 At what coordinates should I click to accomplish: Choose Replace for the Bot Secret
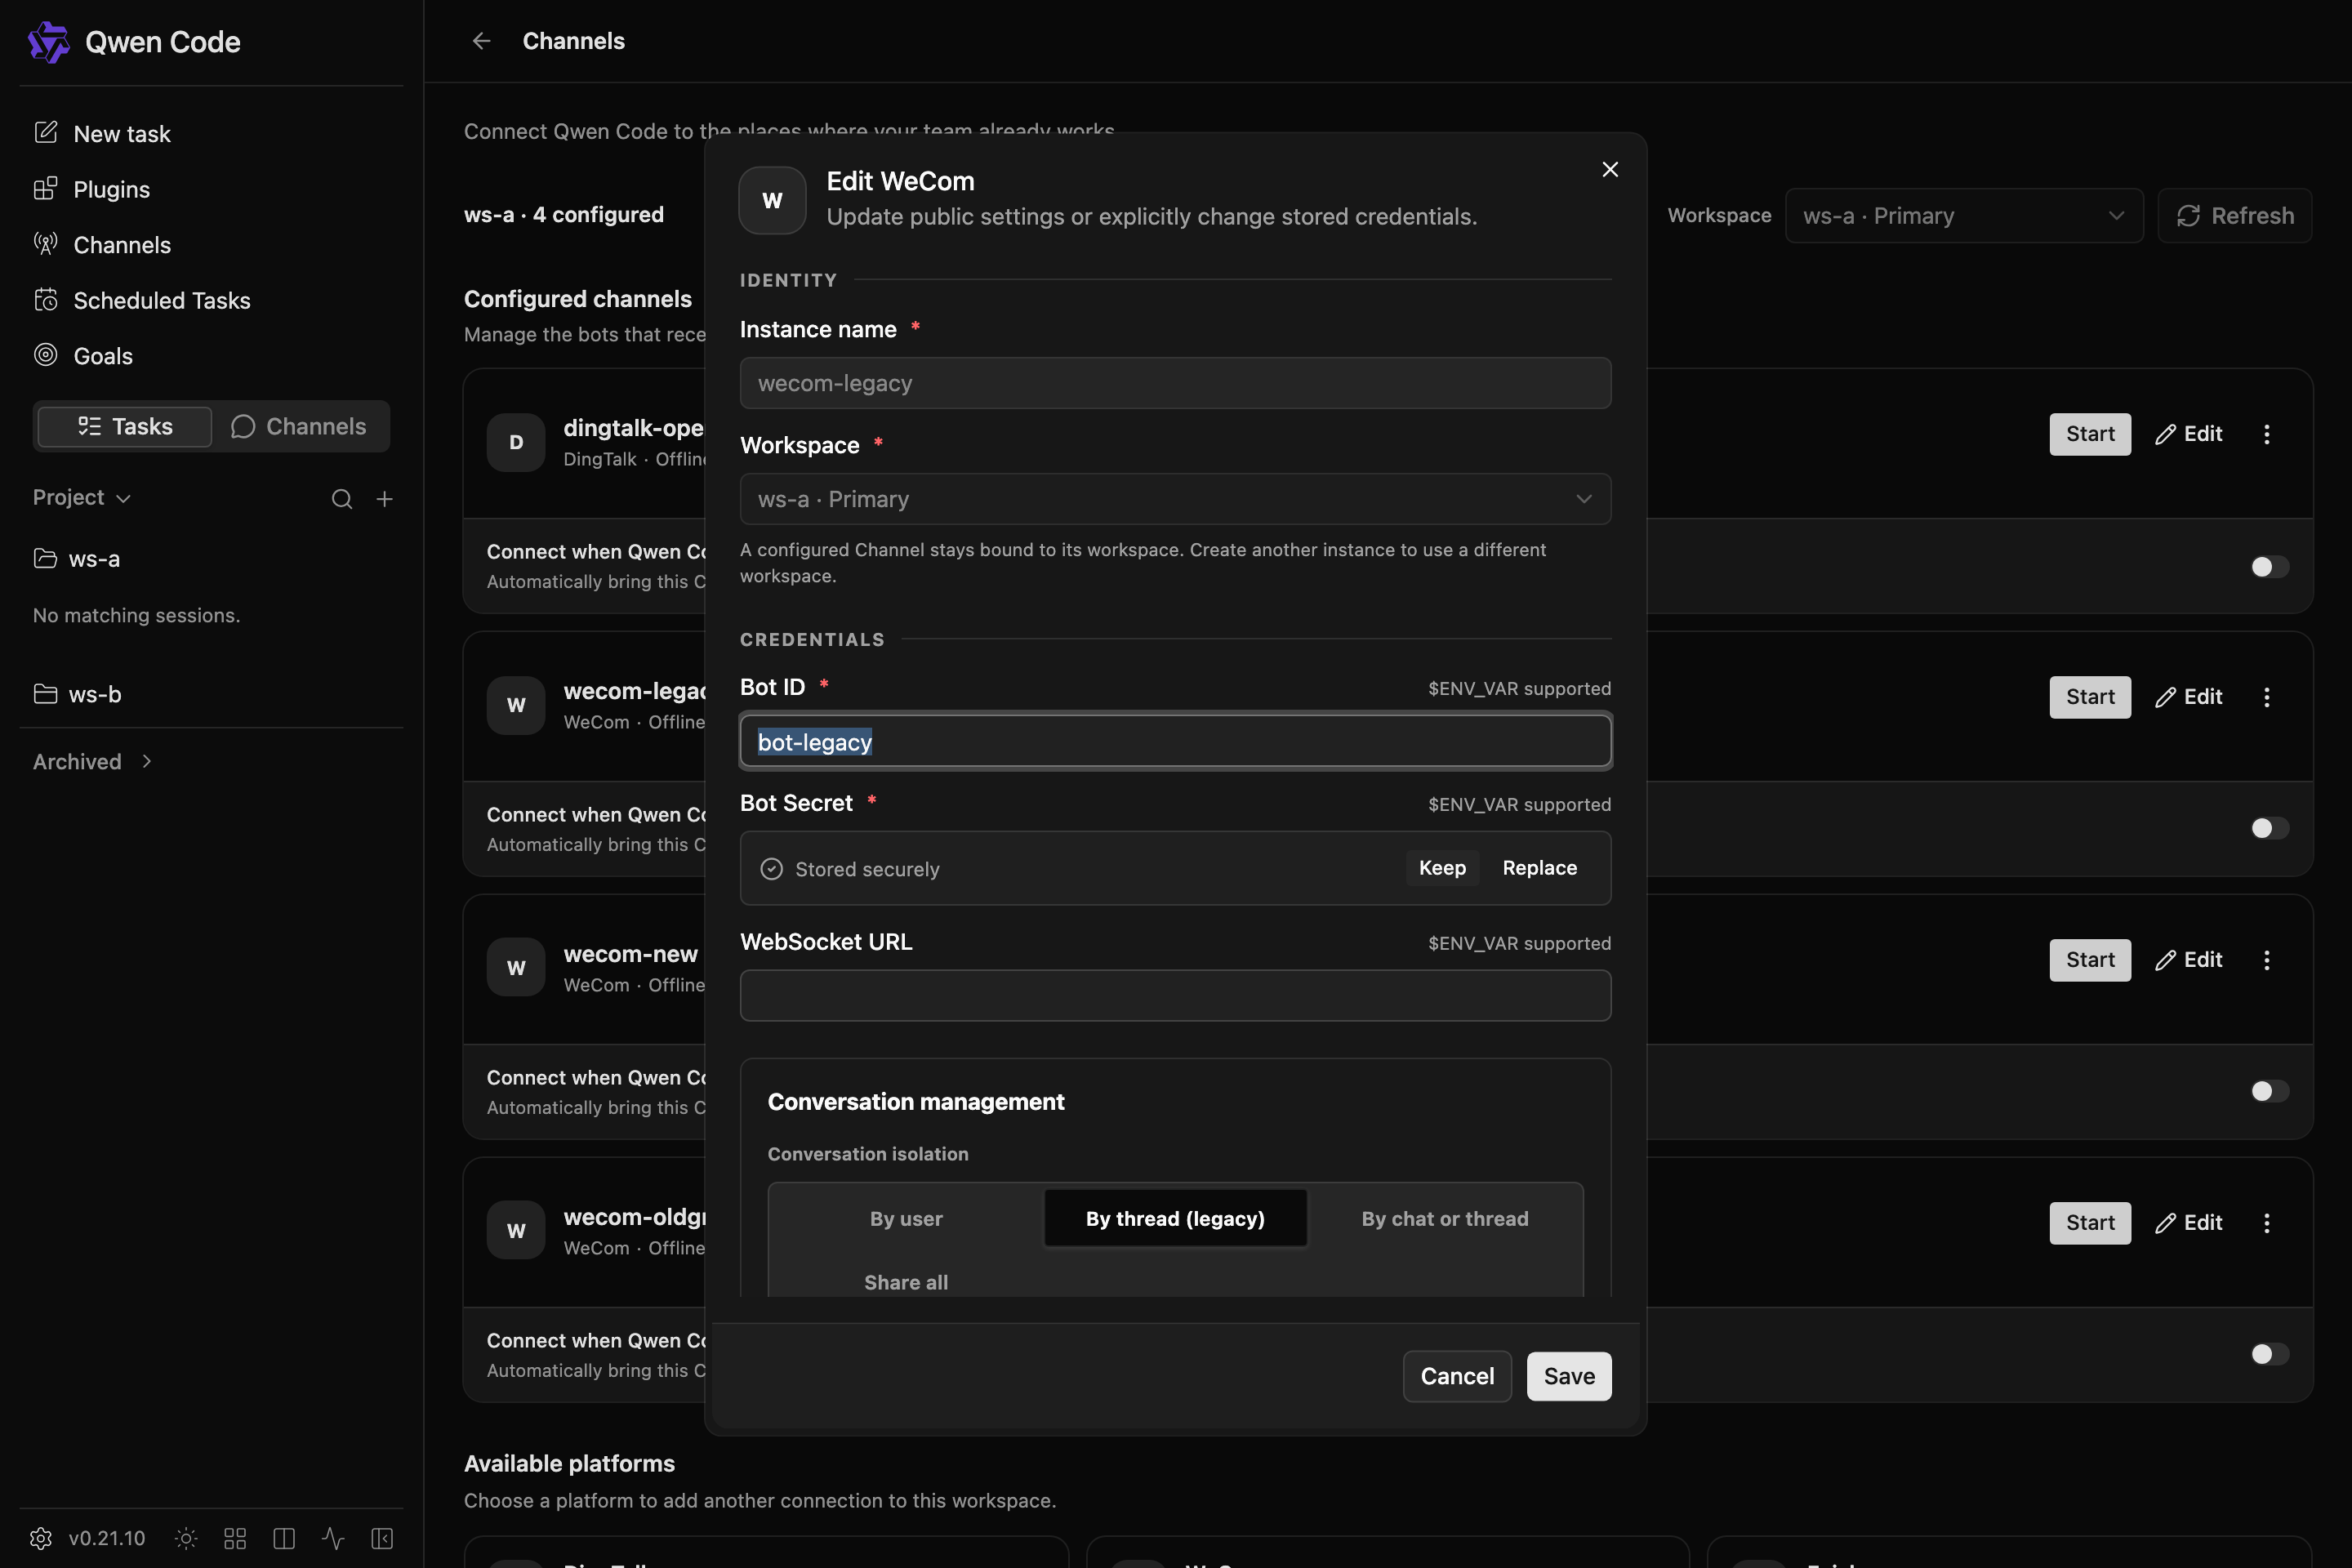pyautogui.click(x=1540, y=868)
